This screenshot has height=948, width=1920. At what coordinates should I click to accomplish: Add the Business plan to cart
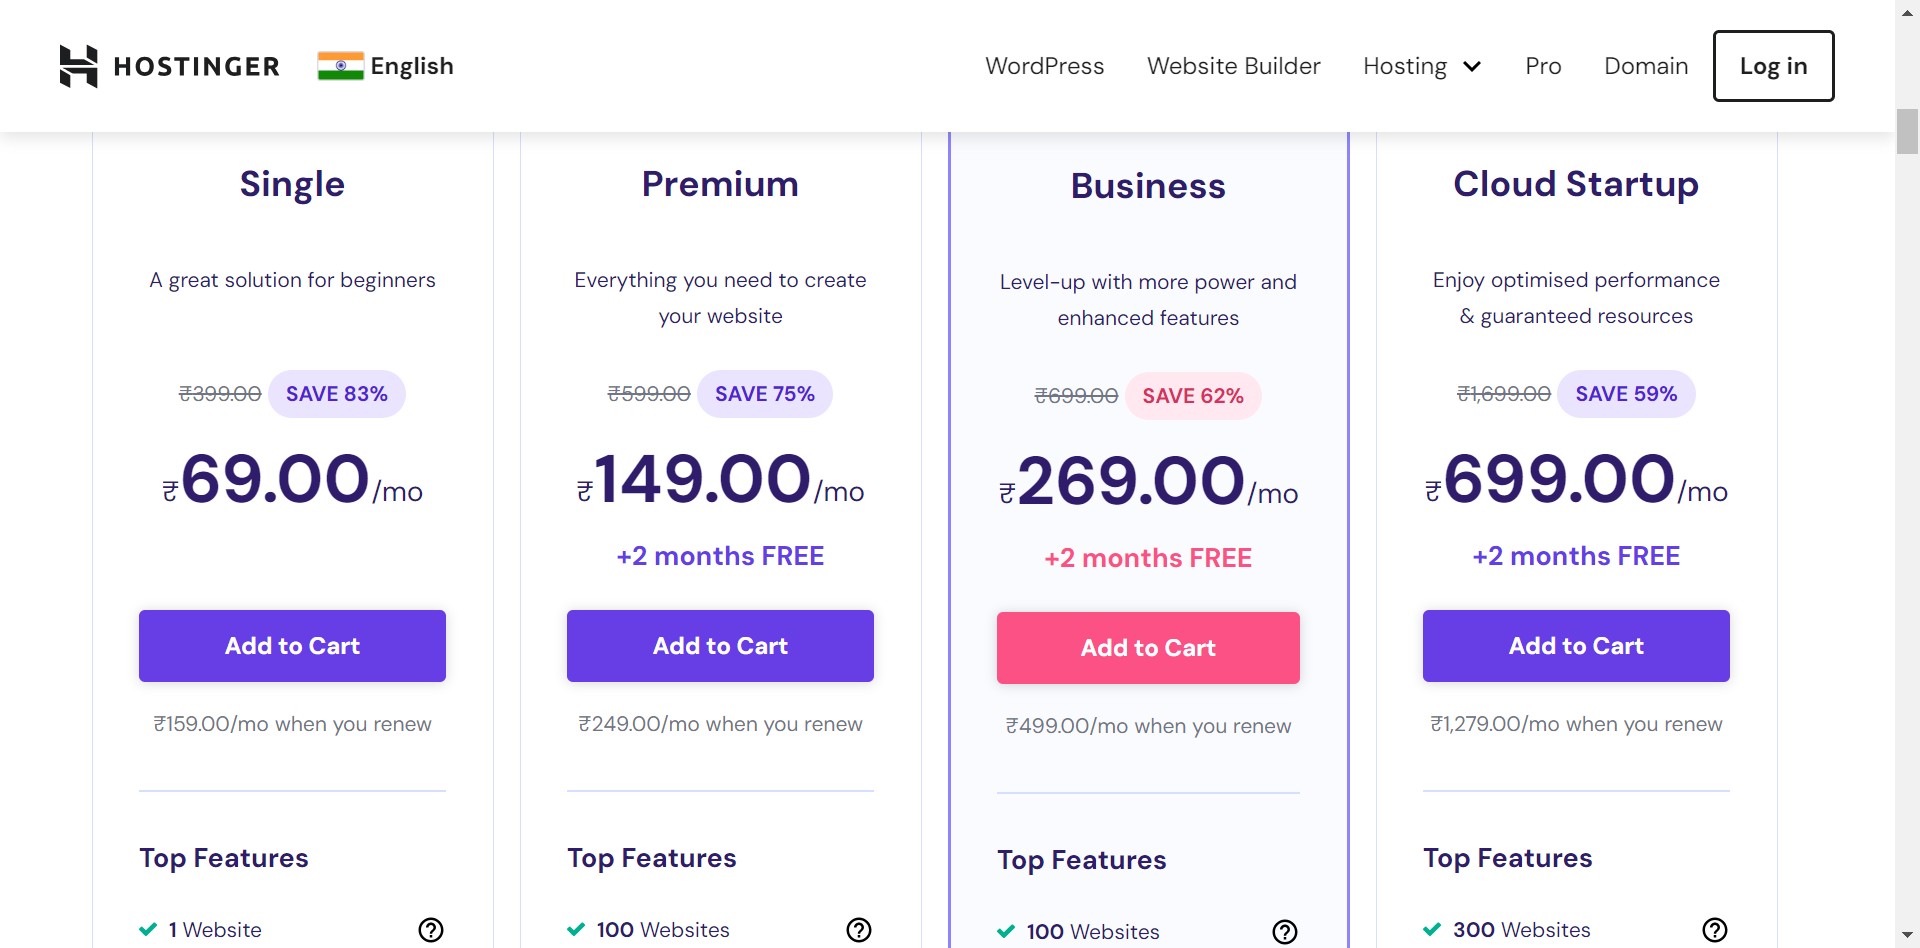point(1148,648)
